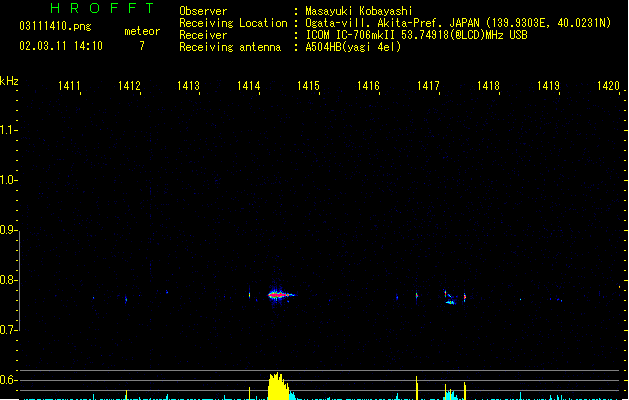Click the 1412 time axis marker
This screenshot has height=400, width=629.
tap(129, 86)
